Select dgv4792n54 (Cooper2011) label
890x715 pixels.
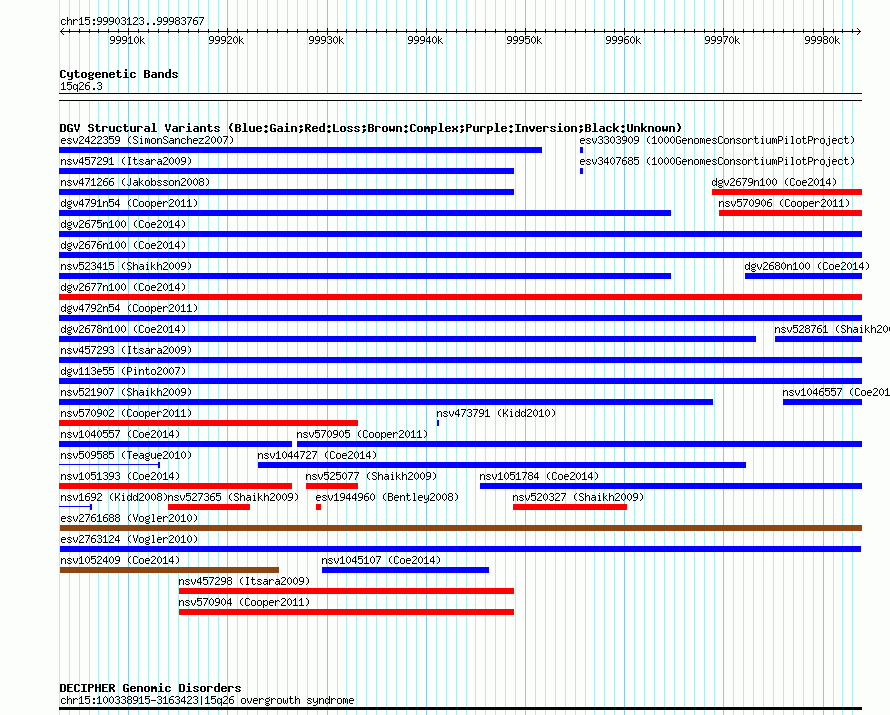click(129, 308)
